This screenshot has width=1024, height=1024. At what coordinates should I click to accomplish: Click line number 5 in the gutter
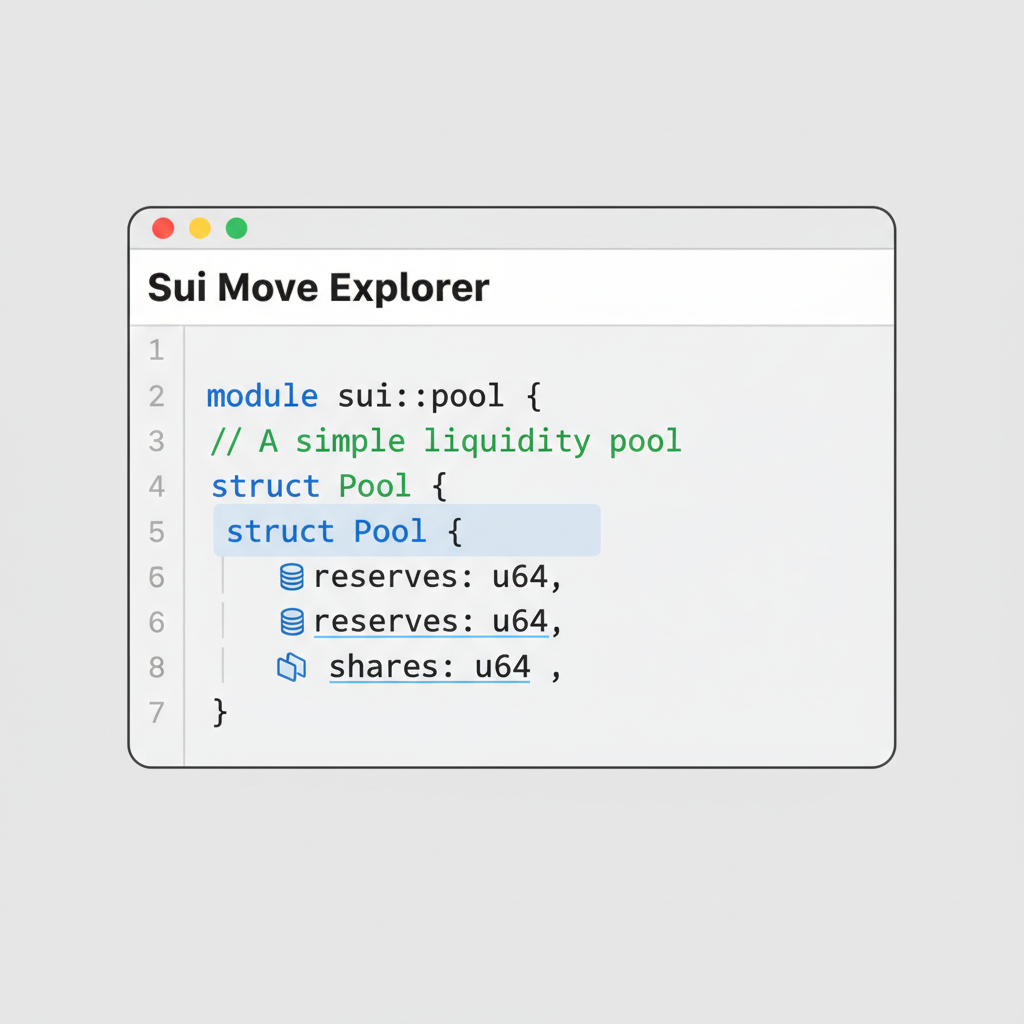pyautogui.click(x=156, y=532)
